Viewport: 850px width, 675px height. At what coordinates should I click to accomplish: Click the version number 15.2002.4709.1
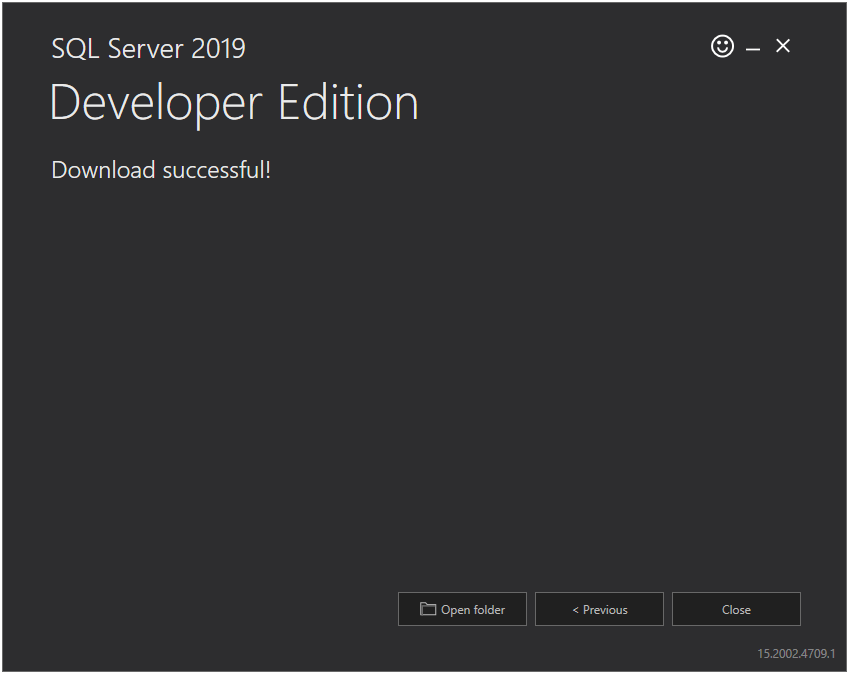pyautogui.click(x=796, y=653)
